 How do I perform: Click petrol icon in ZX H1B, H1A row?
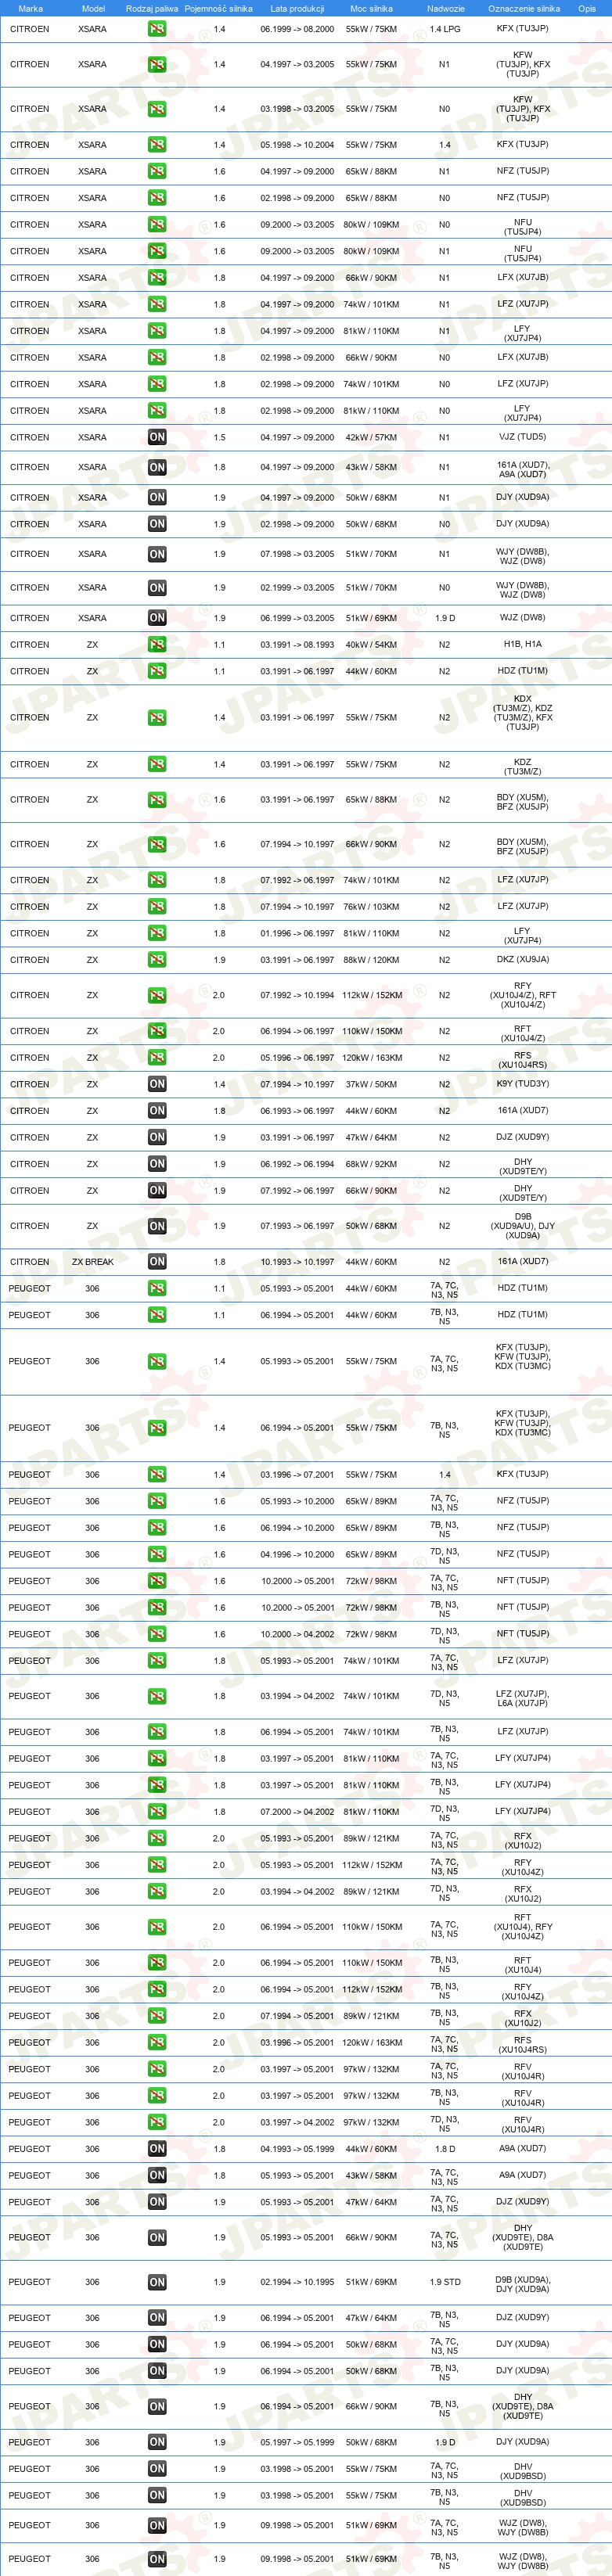click(x=157, y=645)
